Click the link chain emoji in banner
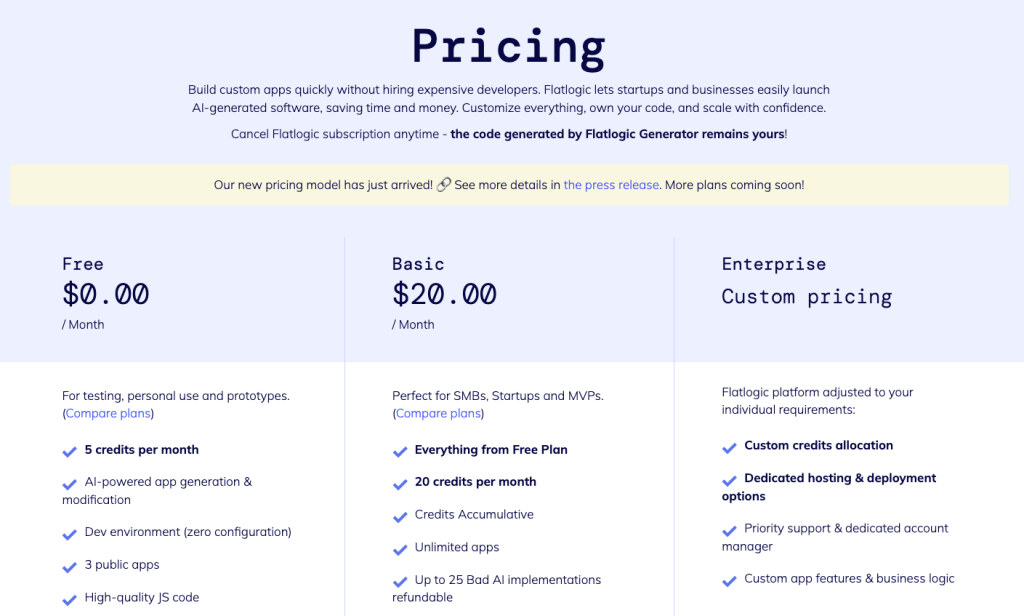Screen dimensions: 1024x616 [443, 185]
